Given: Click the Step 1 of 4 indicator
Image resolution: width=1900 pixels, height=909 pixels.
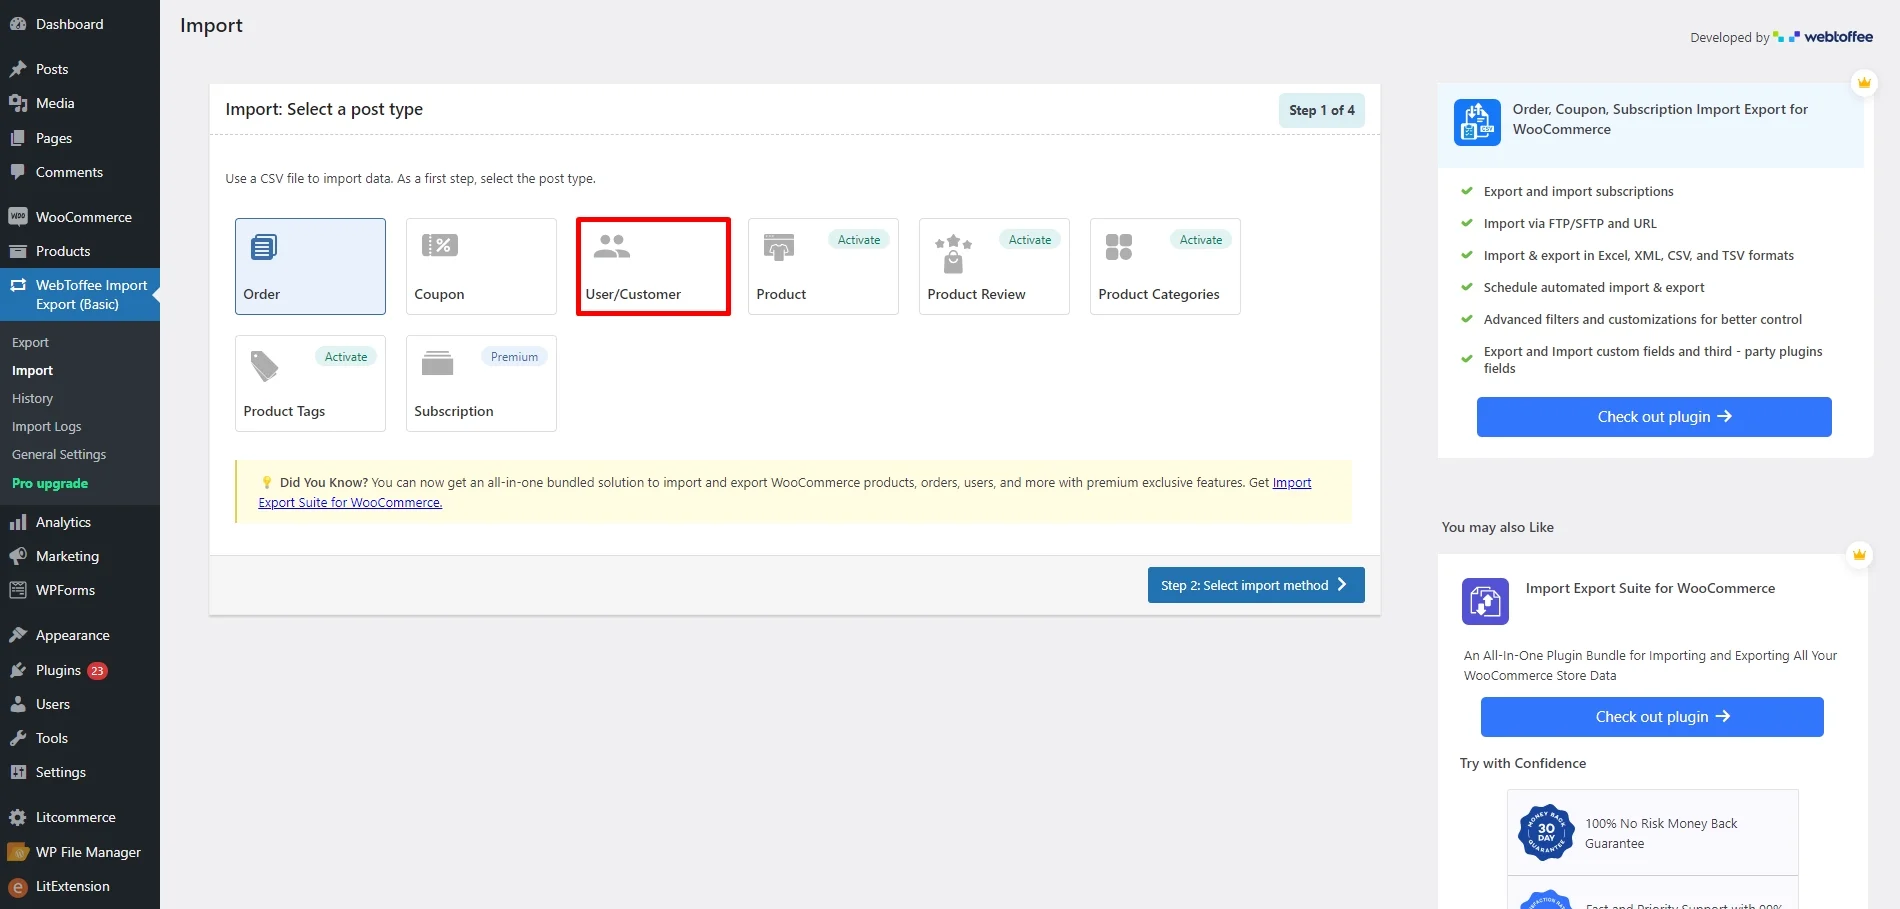Looking at the screenshot, I should [1322, 110].
